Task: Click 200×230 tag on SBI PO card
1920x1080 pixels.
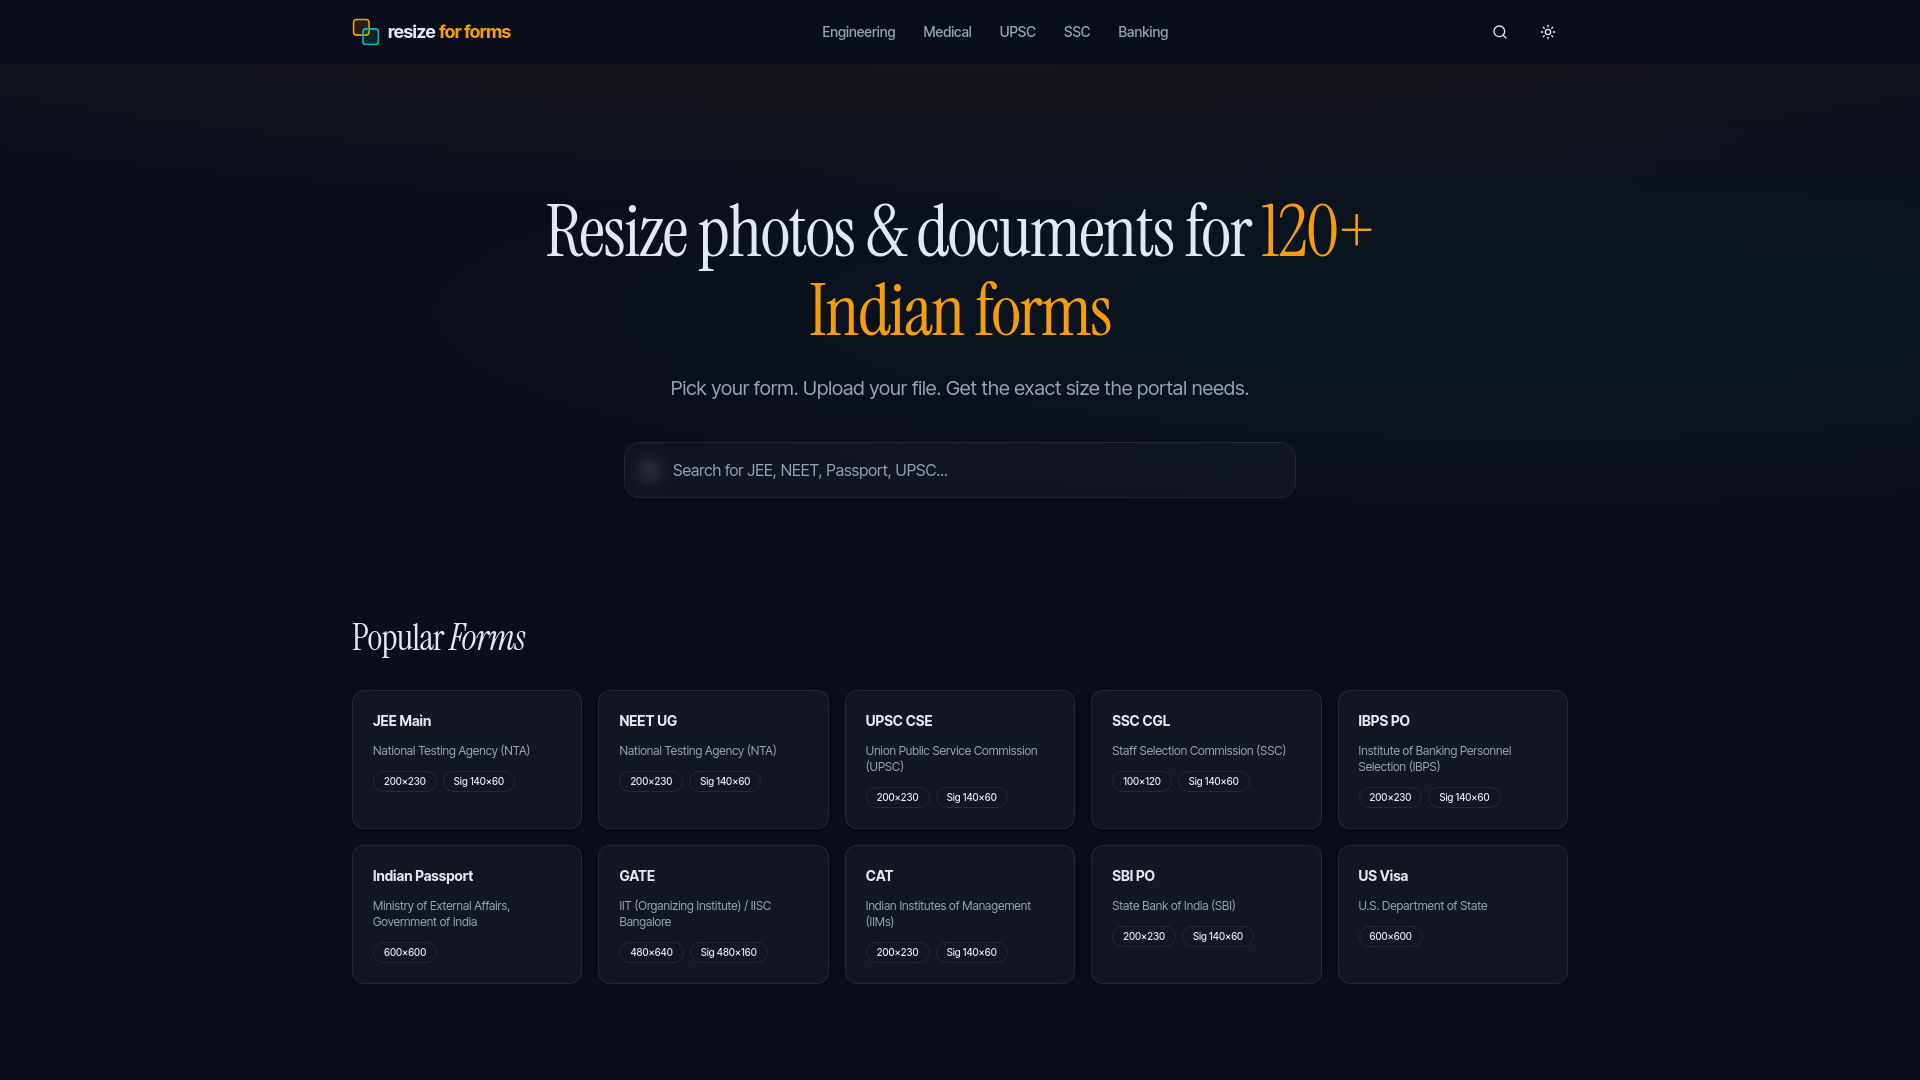Action: 1144,937
